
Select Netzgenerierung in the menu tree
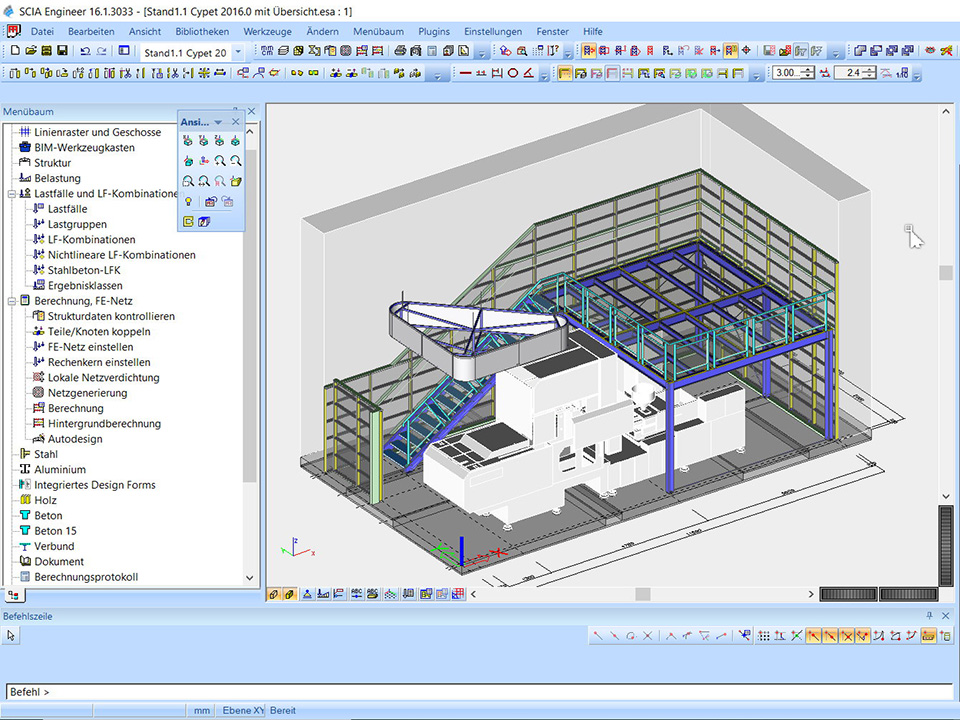tap(89, 393)
